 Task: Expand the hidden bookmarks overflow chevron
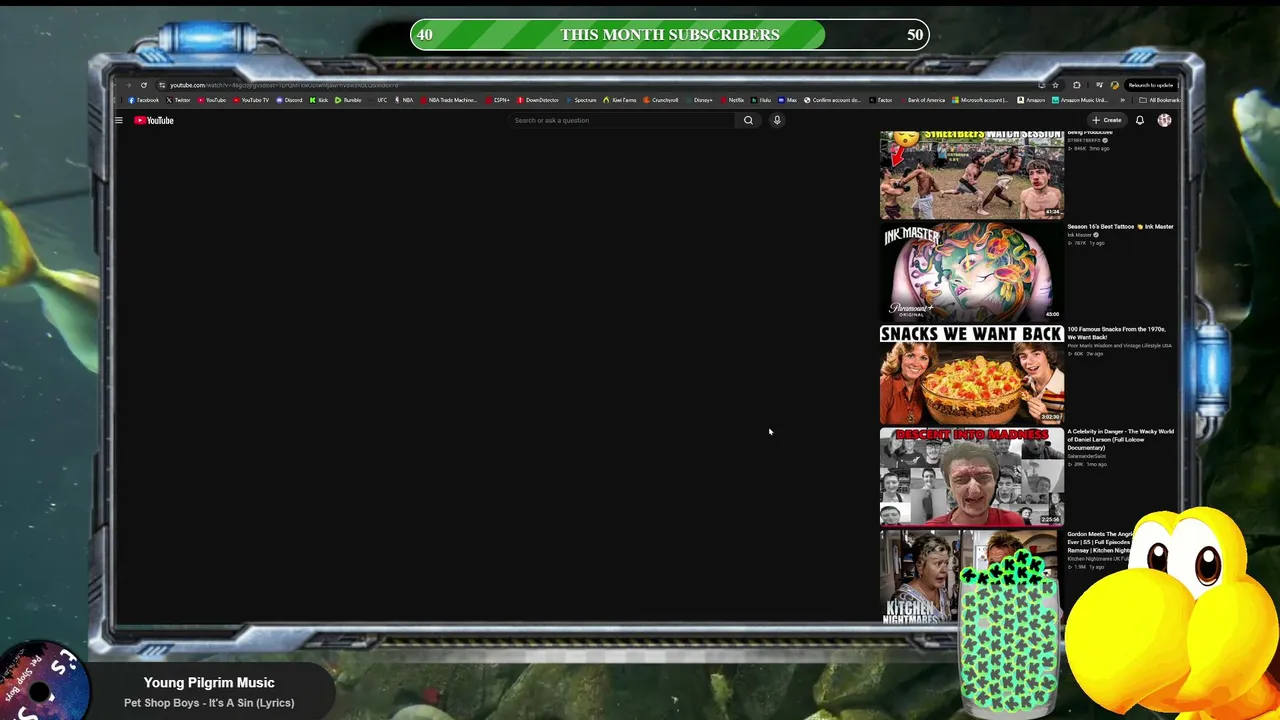1122,100
